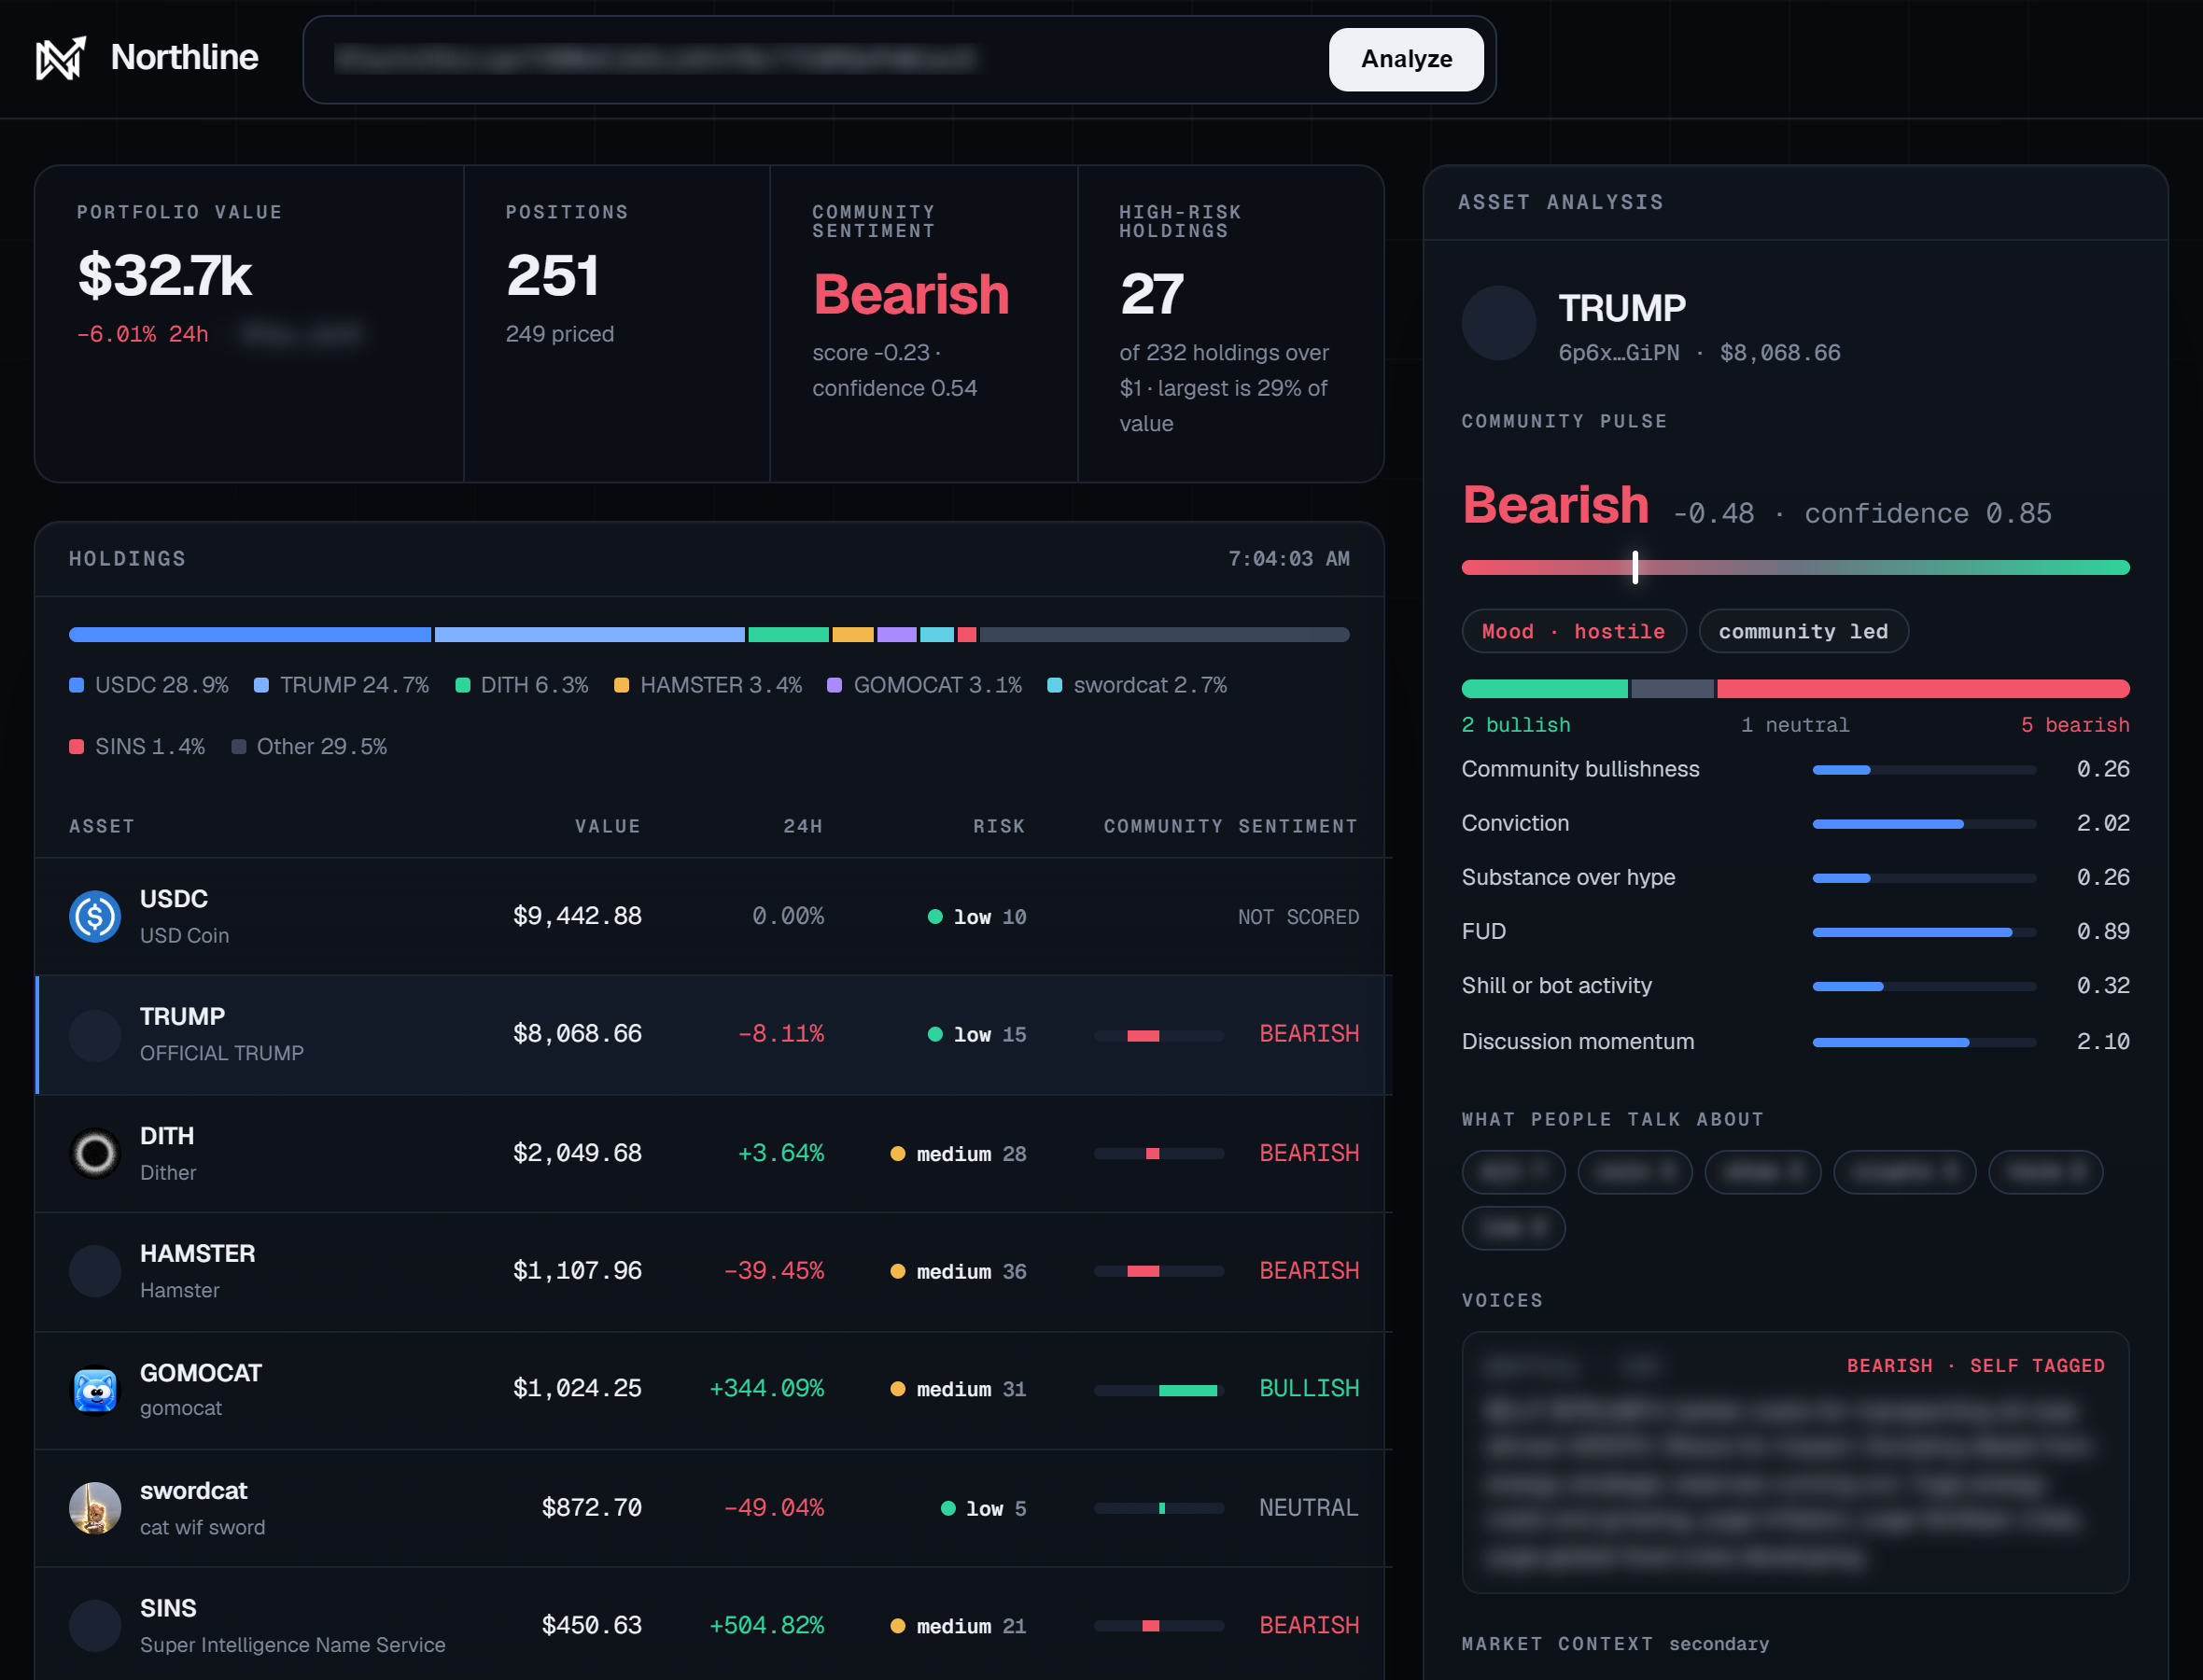Click GOMOCAT BULLISH sentiment label

point(1309,1389)
